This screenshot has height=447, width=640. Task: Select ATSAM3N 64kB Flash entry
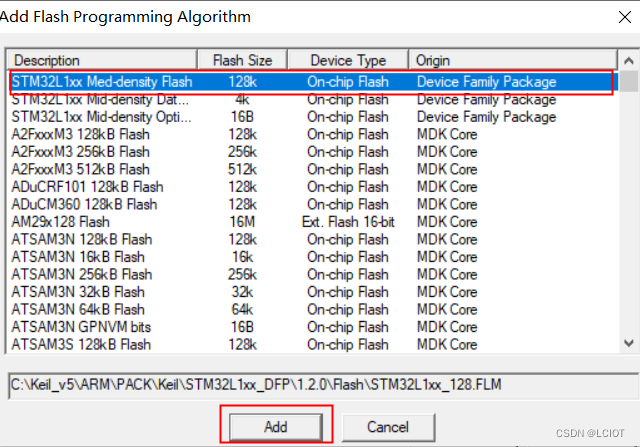312,310
